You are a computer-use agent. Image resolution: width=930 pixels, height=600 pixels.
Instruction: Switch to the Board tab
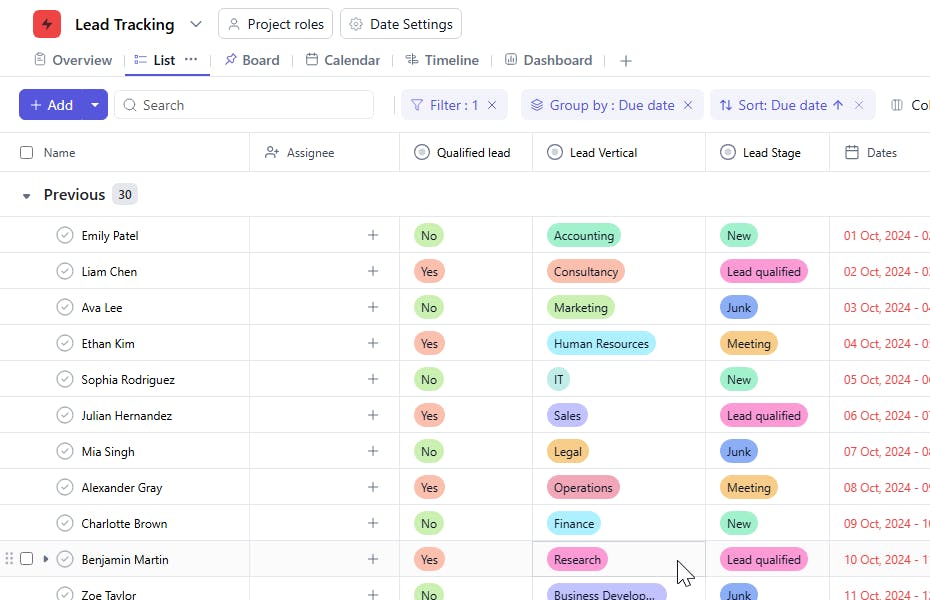251,60
